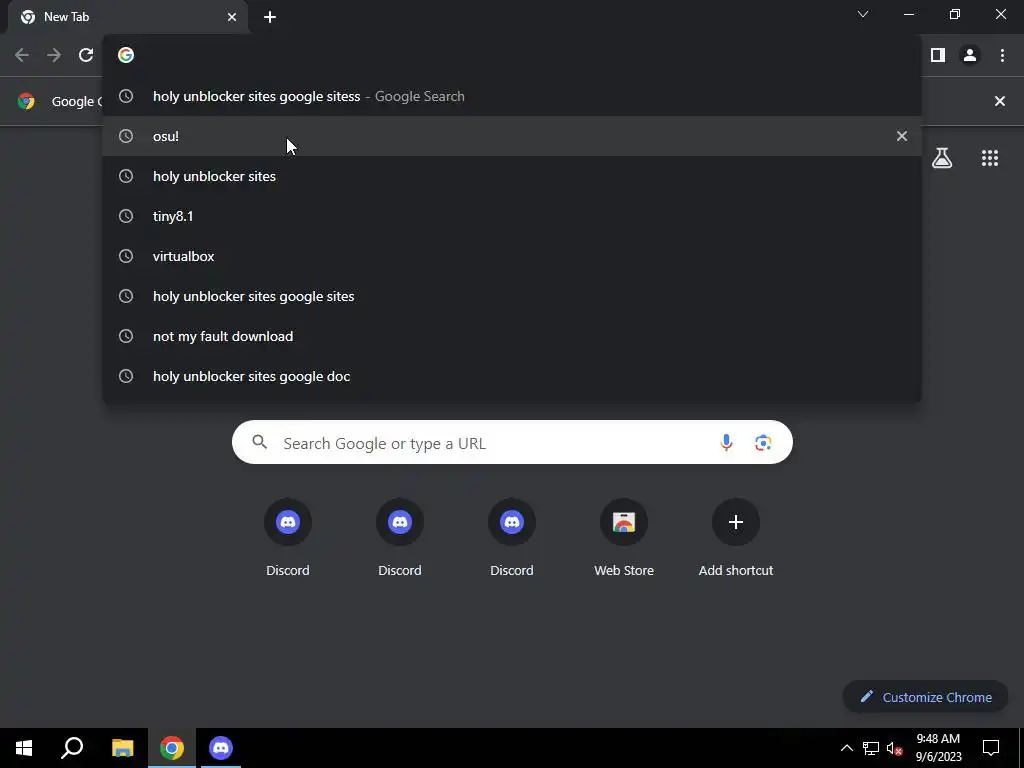The image size is (1024, 768).
Task: Reload the page with the refresh icon
Action: point(86,56)
